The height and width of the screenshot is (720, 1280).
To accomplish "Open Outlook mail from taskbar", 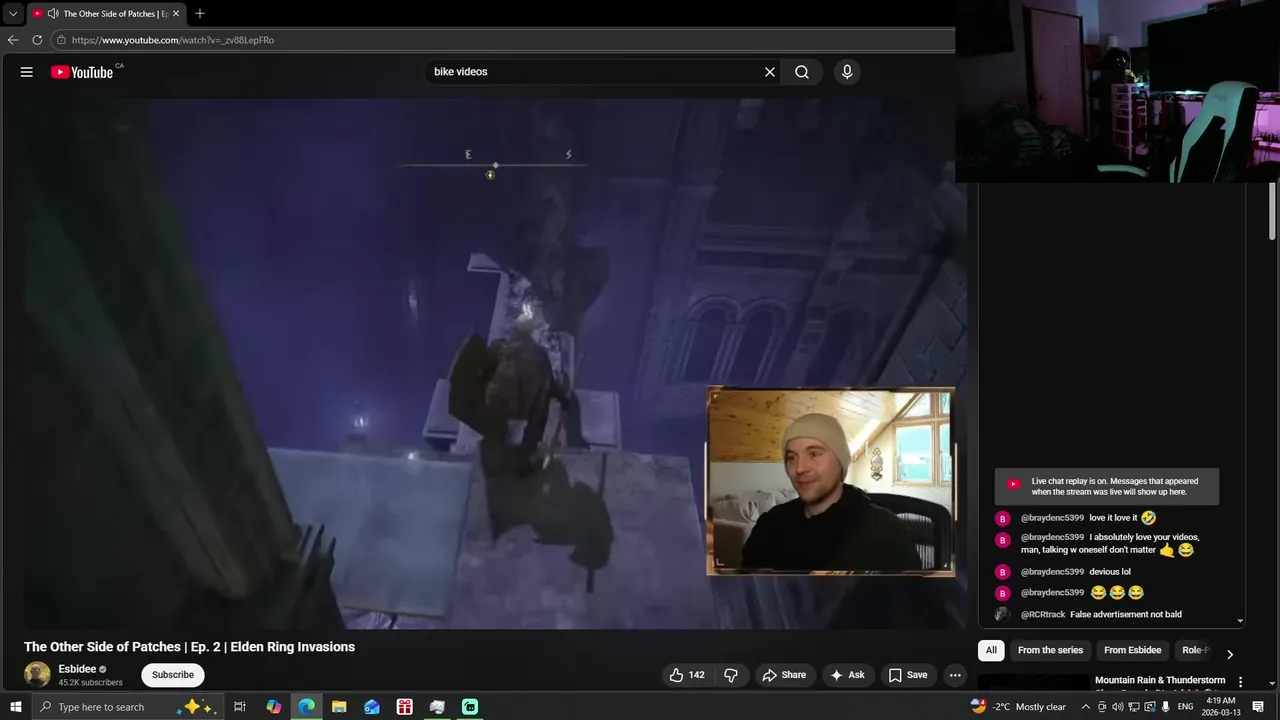I will coord(372,707).
